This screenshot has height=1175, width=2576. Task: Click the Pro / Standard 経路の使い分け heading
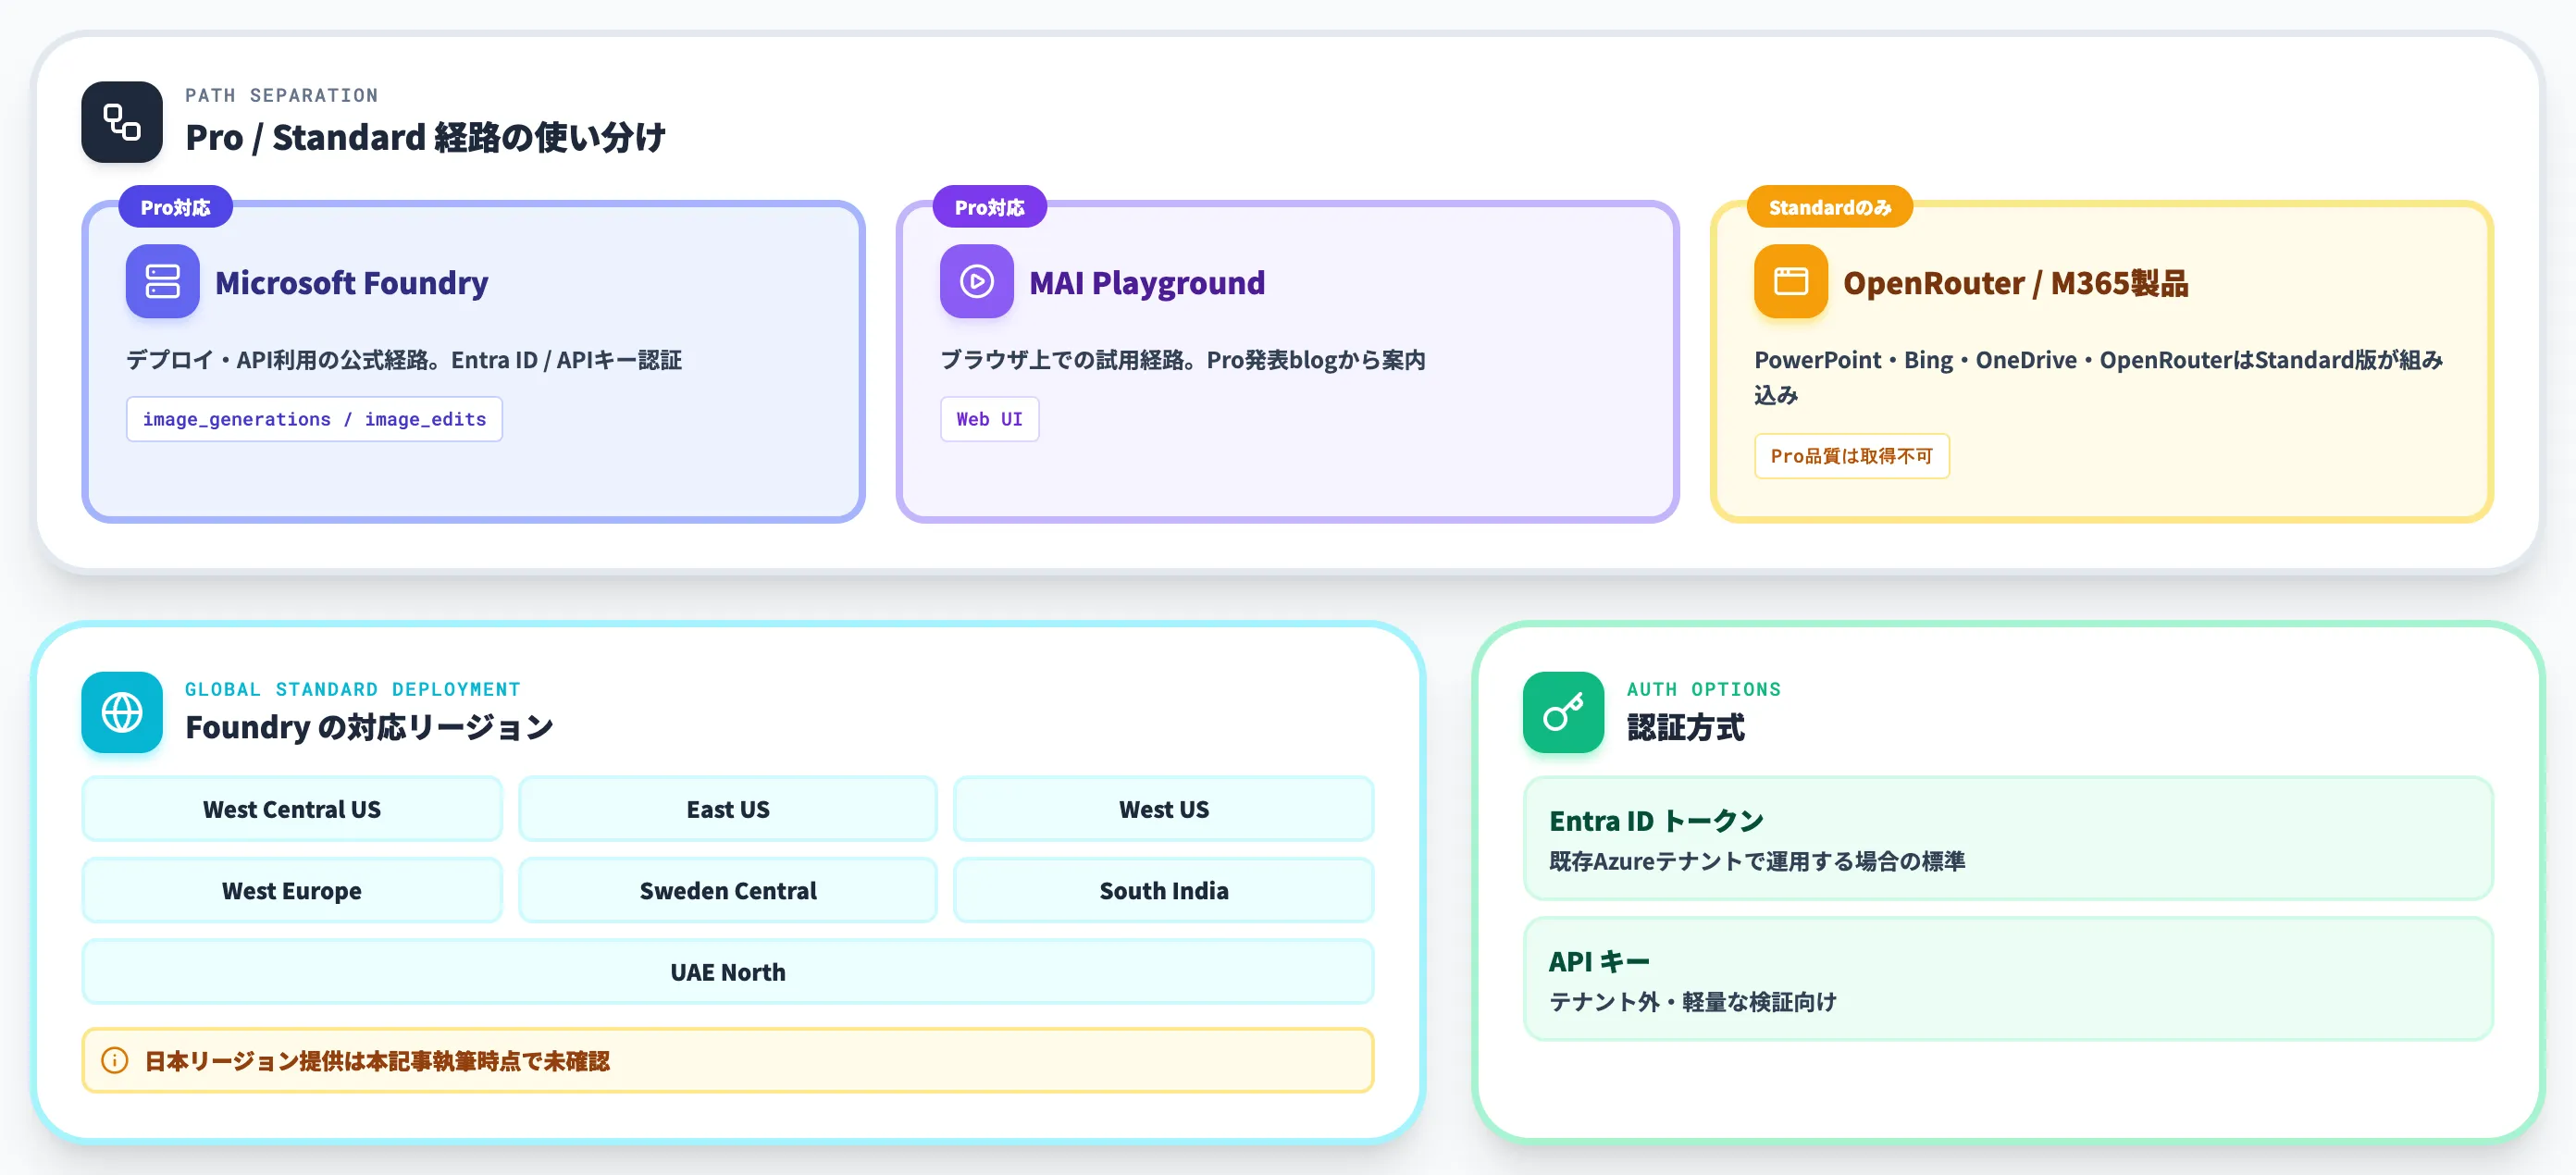(426, 137)
